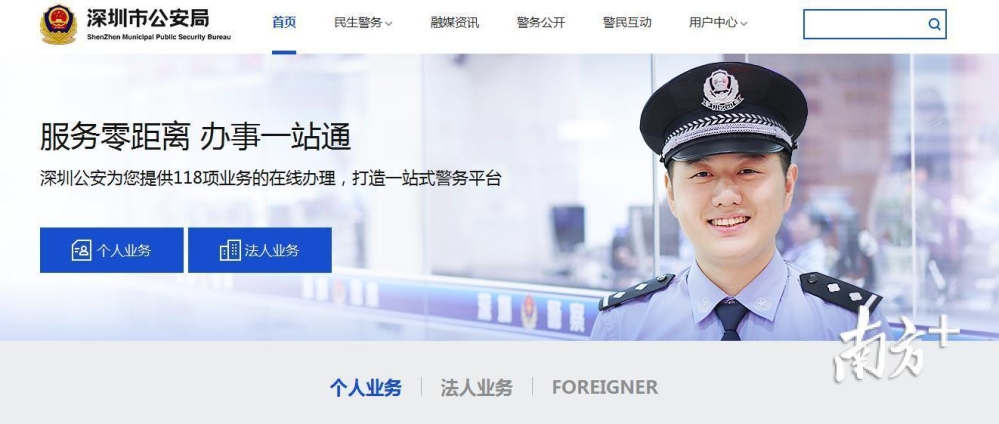Switch to the FOREIGNER tab
Screen dimensions: 999x424
click(605, 388)
